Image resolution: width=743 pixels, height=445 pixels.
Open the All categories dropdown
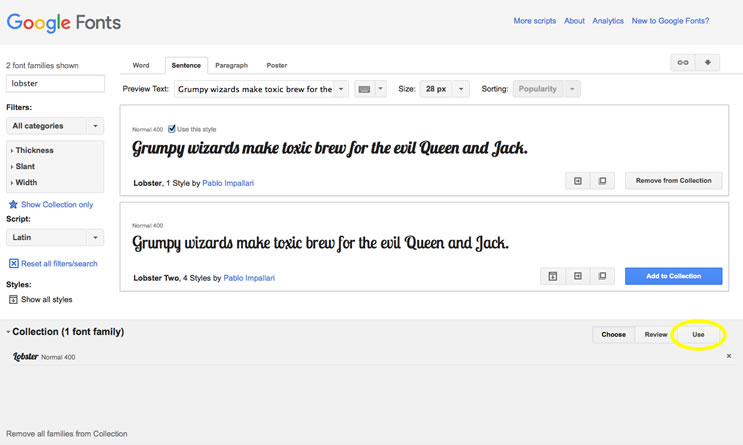pyautogui.click(x=54, y=126)
